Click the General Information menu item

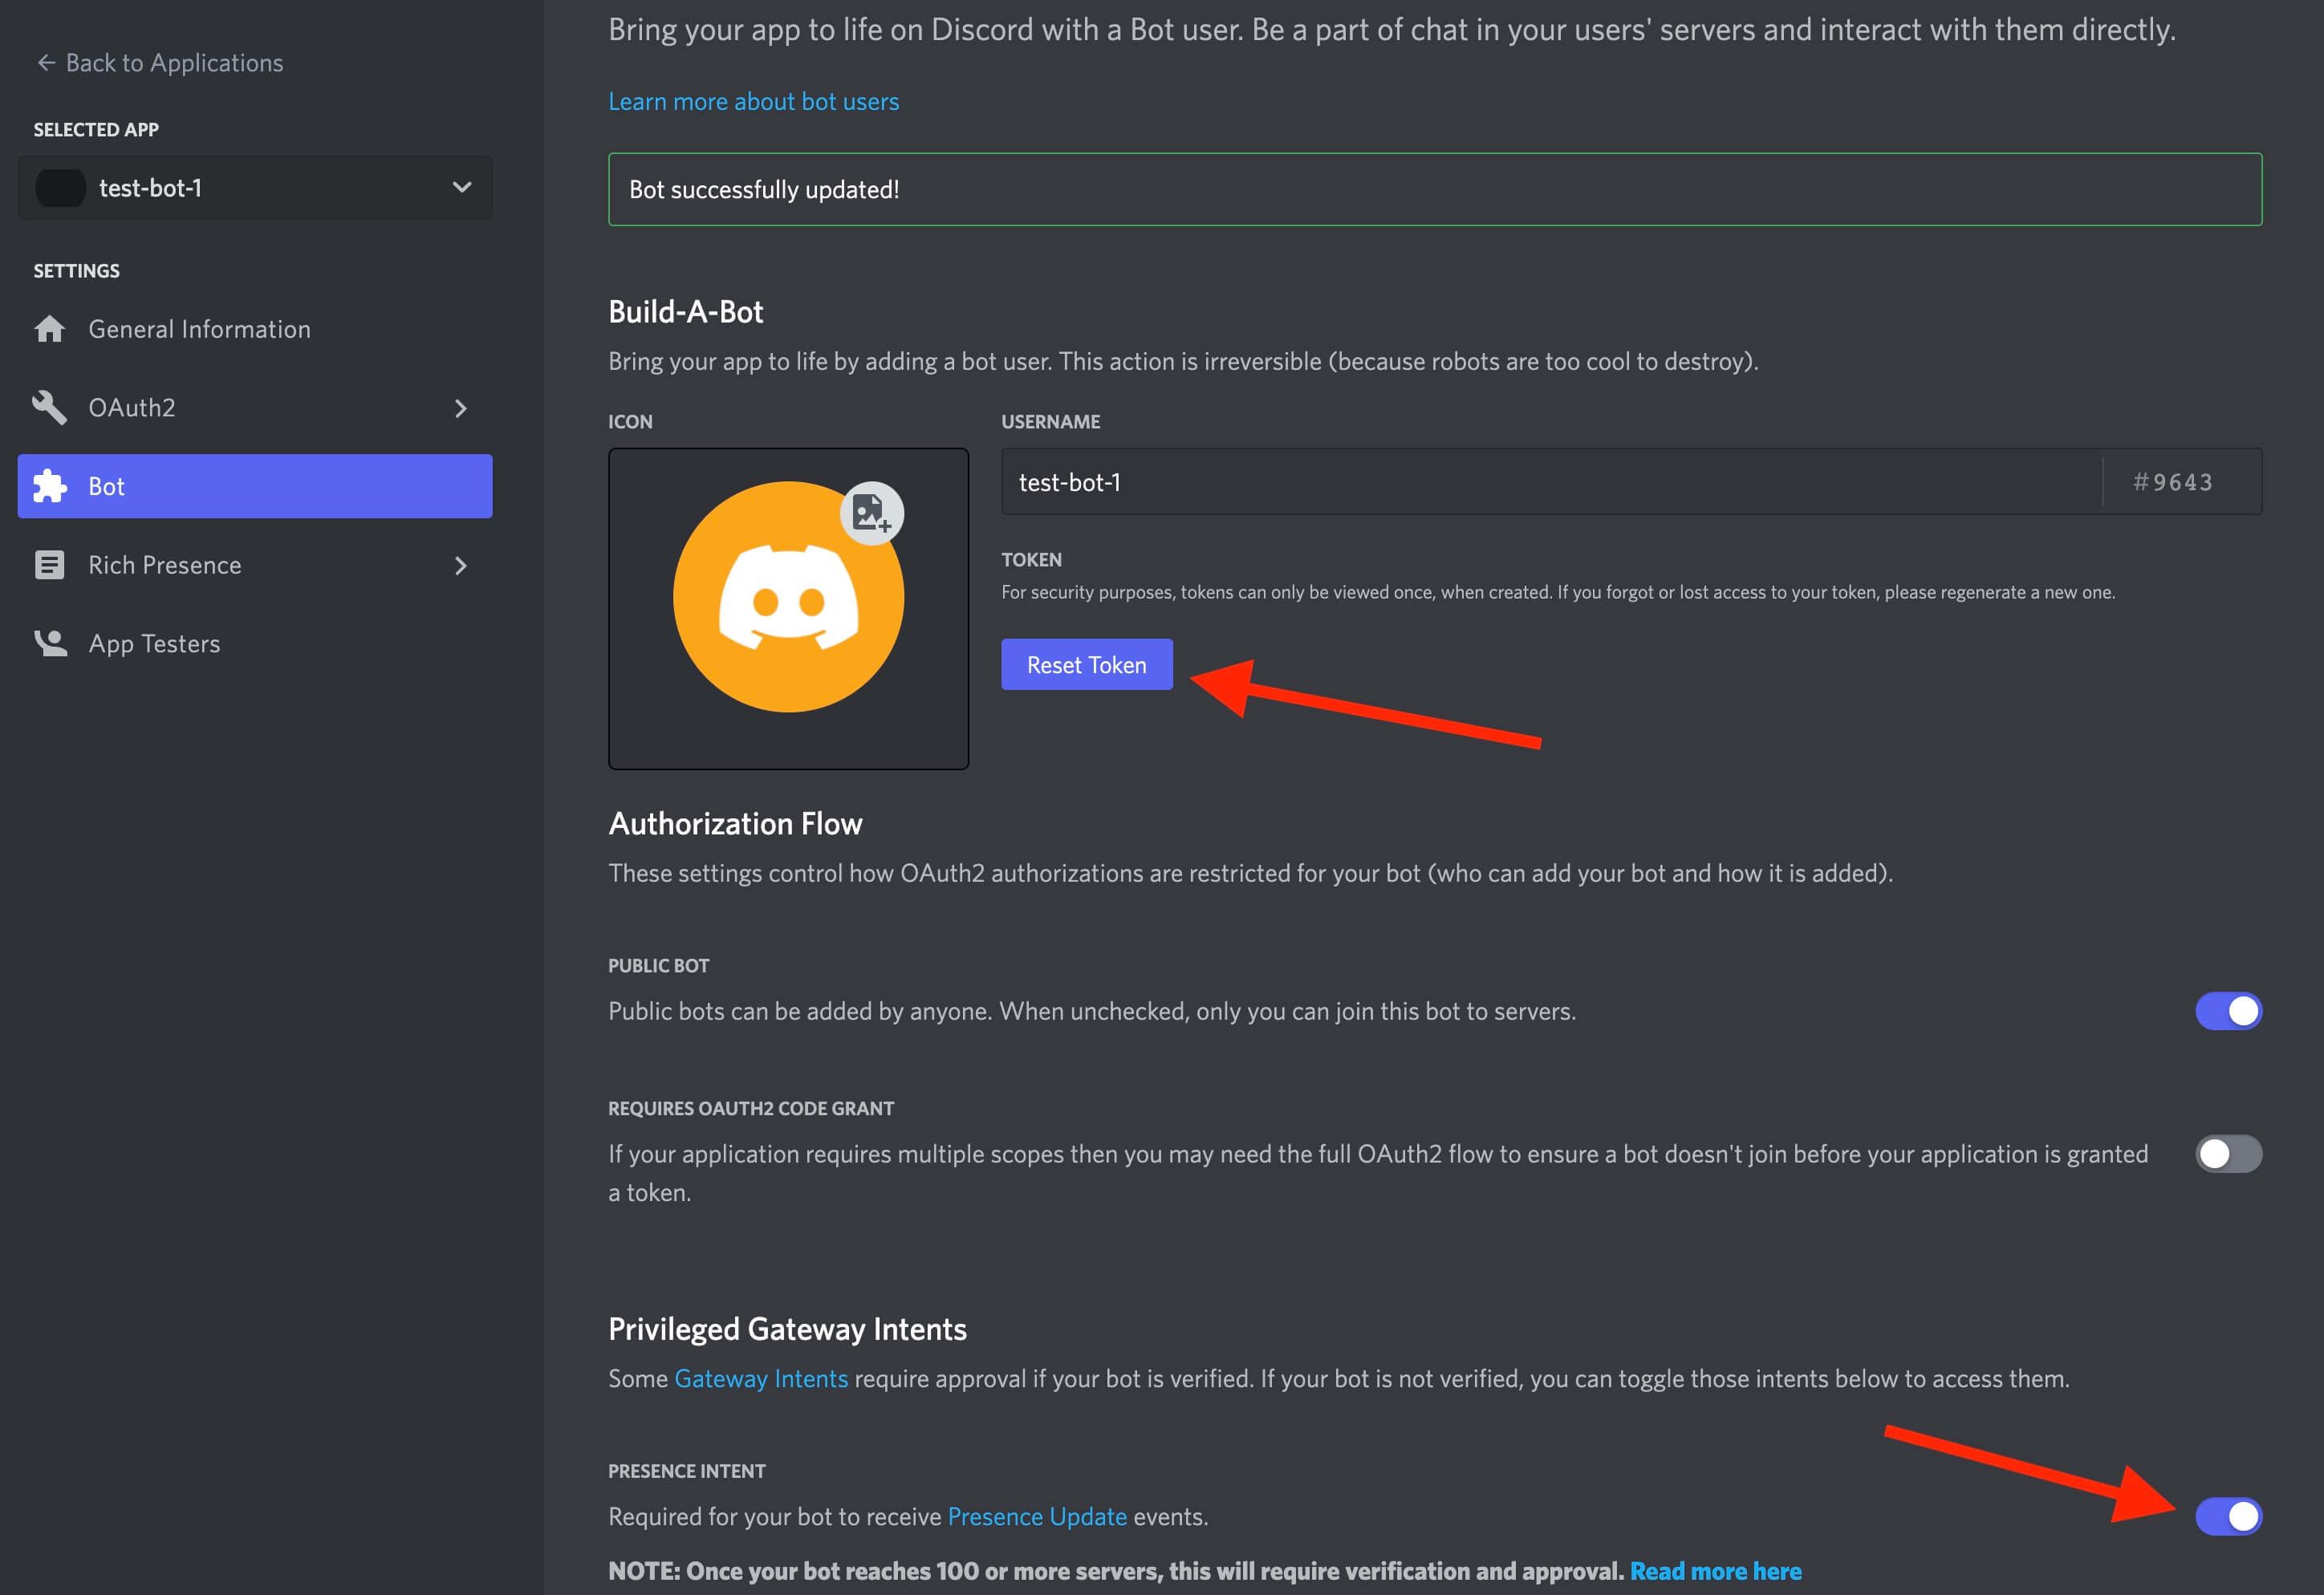point(200,328)
